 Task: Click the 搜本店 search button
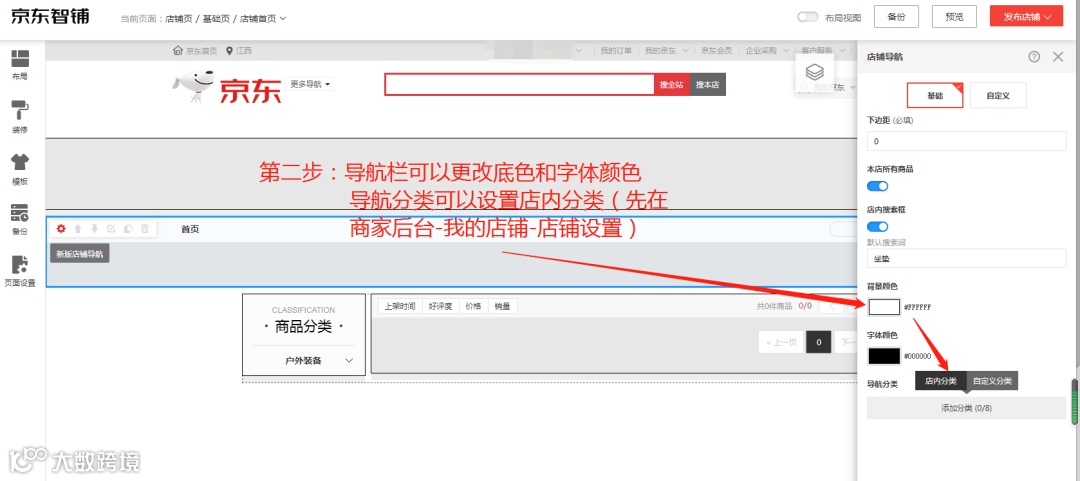707,85
